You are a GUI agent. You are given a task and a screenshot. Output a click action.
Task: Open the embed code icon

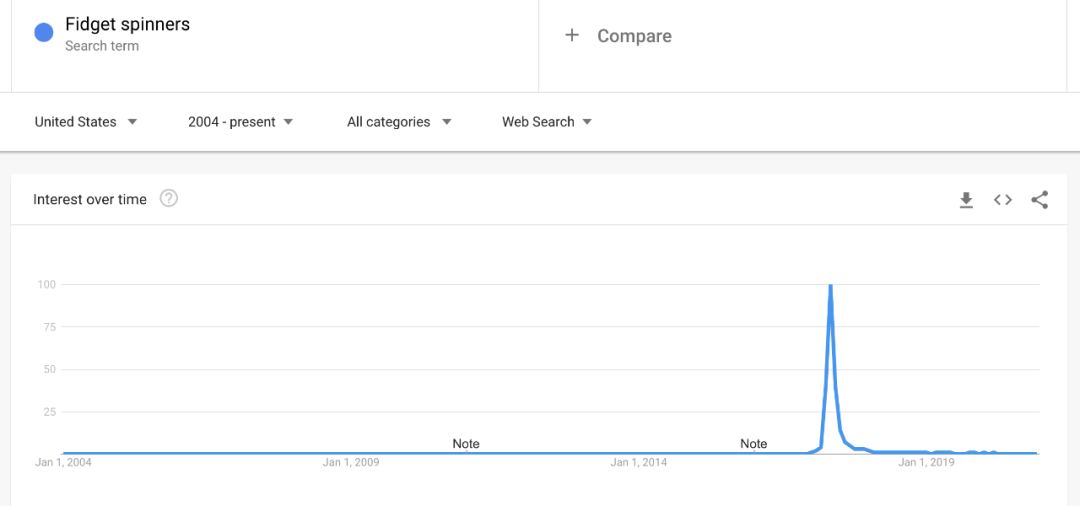coord(1003,200)
